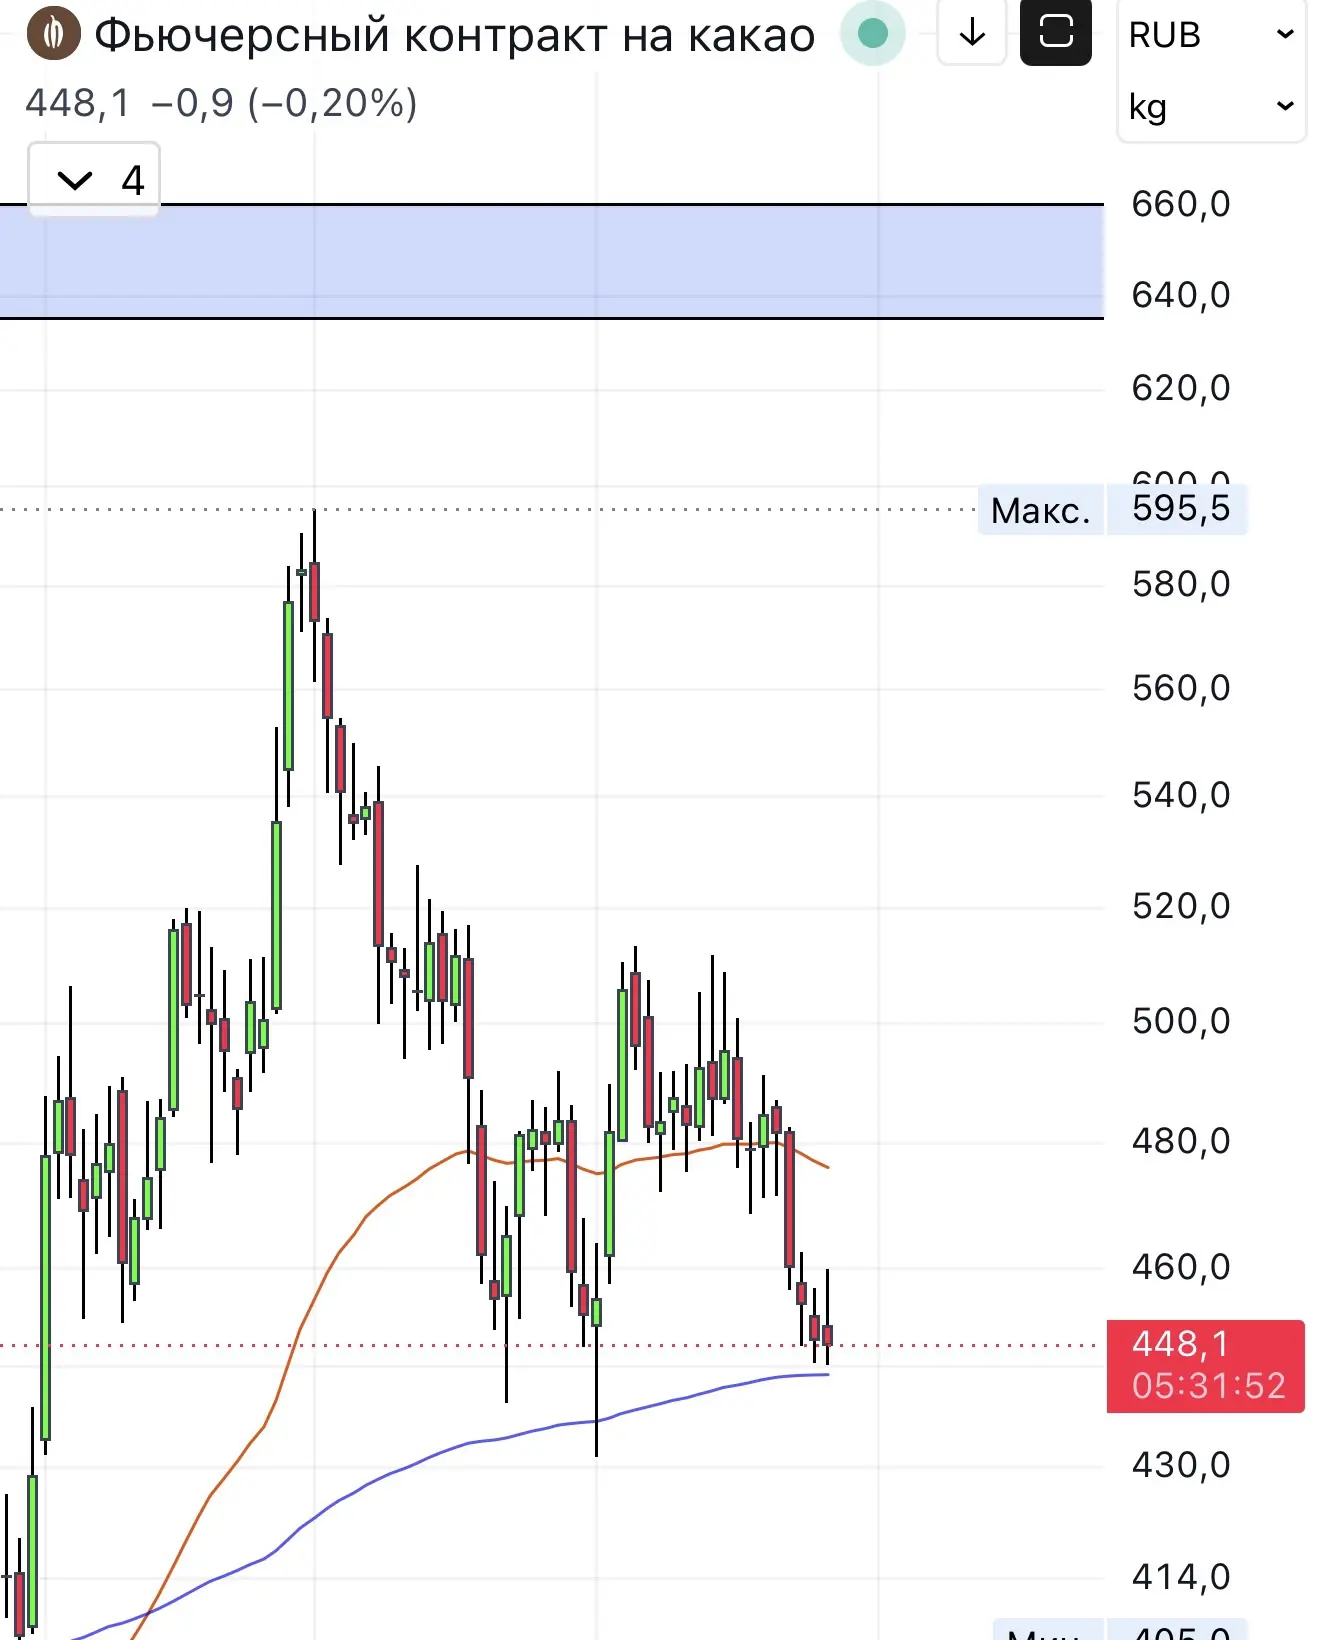The image size is (1320, 1640).
Task: Click the green market status indicator
Action: (873, 34)
